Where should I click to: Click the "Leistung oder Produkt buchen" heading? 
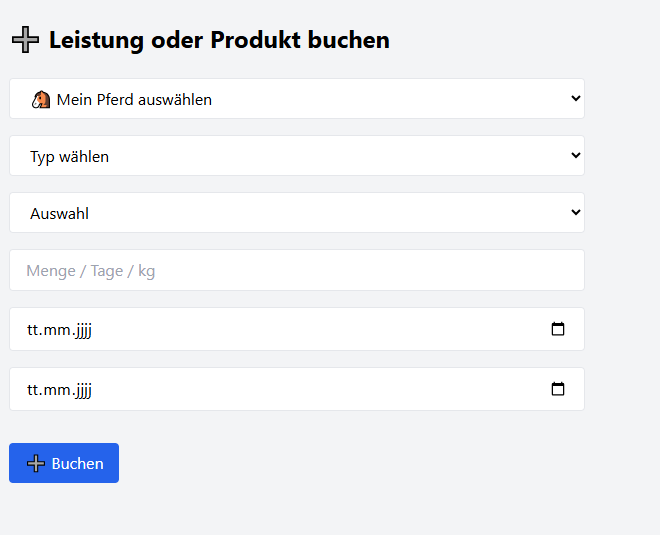(x=219, y=40)
